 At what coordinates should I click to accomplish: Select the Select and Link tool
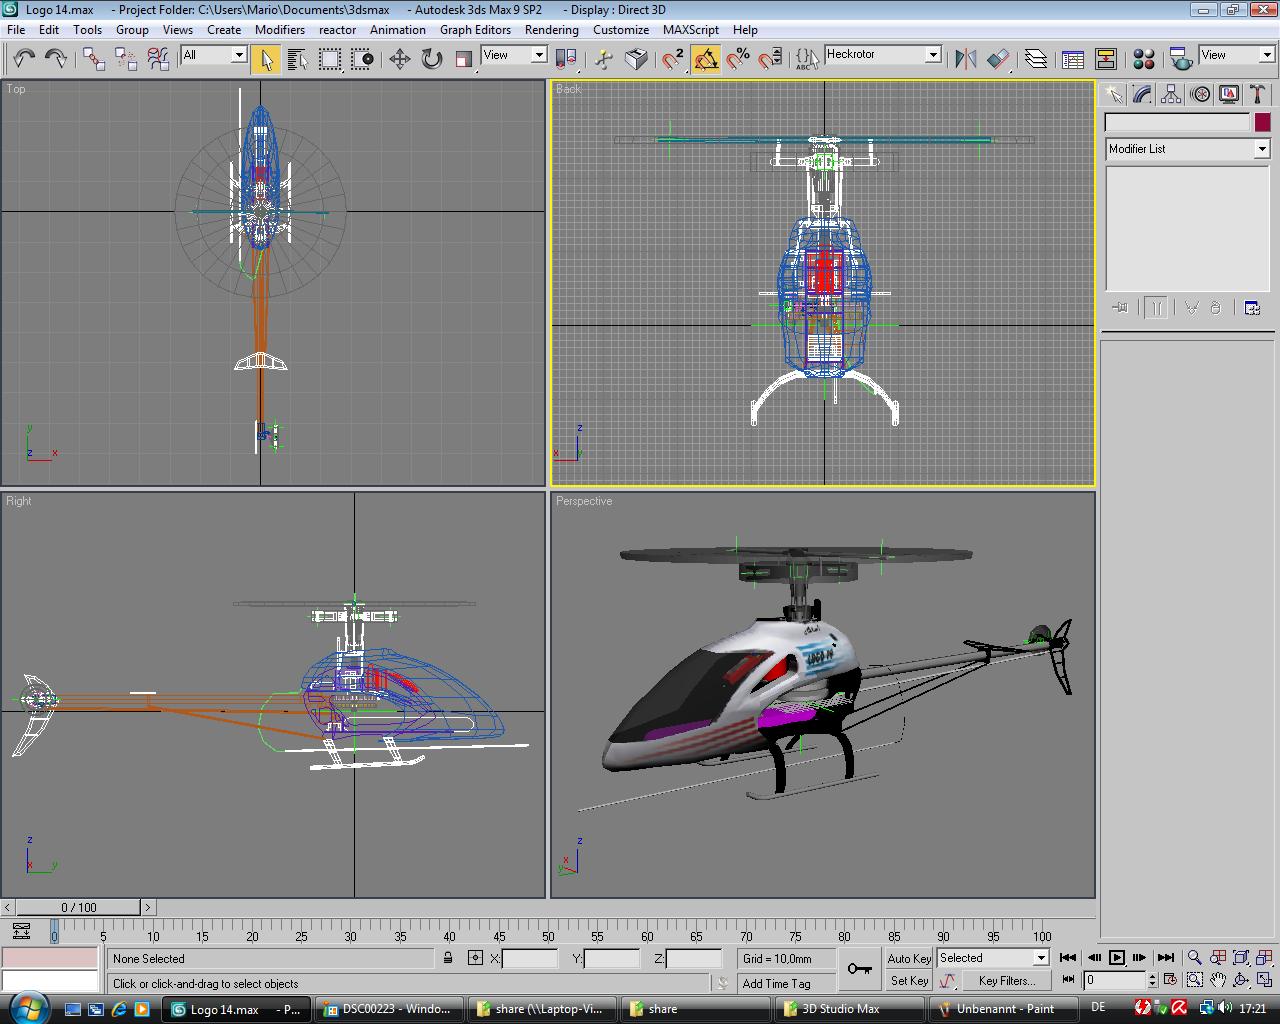pos(94,59)
